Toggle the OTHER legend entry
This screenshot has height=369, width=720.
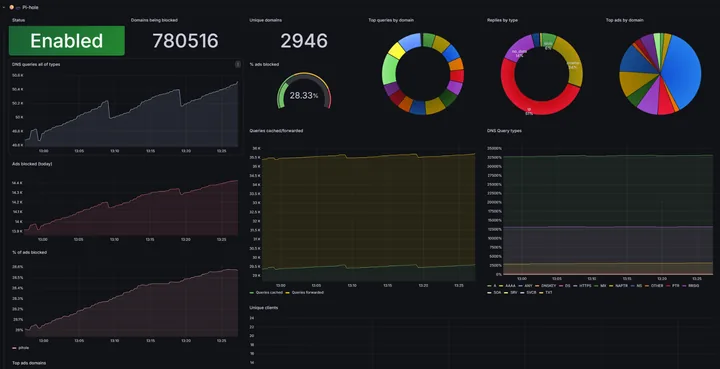(653, 286)
